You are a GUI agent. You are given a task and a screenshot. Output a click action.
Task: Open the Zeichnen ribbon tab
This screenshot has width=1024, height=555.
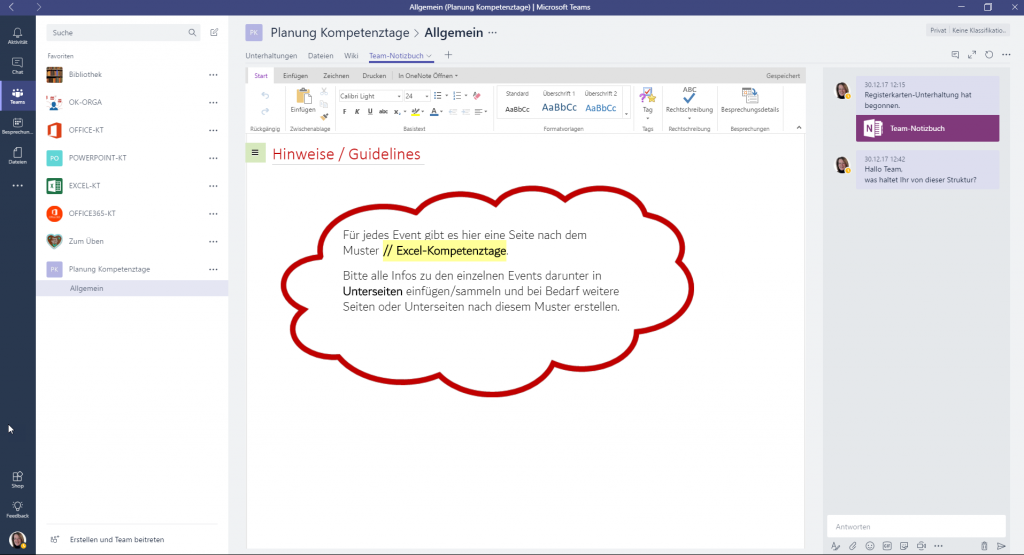pos(336,76)
